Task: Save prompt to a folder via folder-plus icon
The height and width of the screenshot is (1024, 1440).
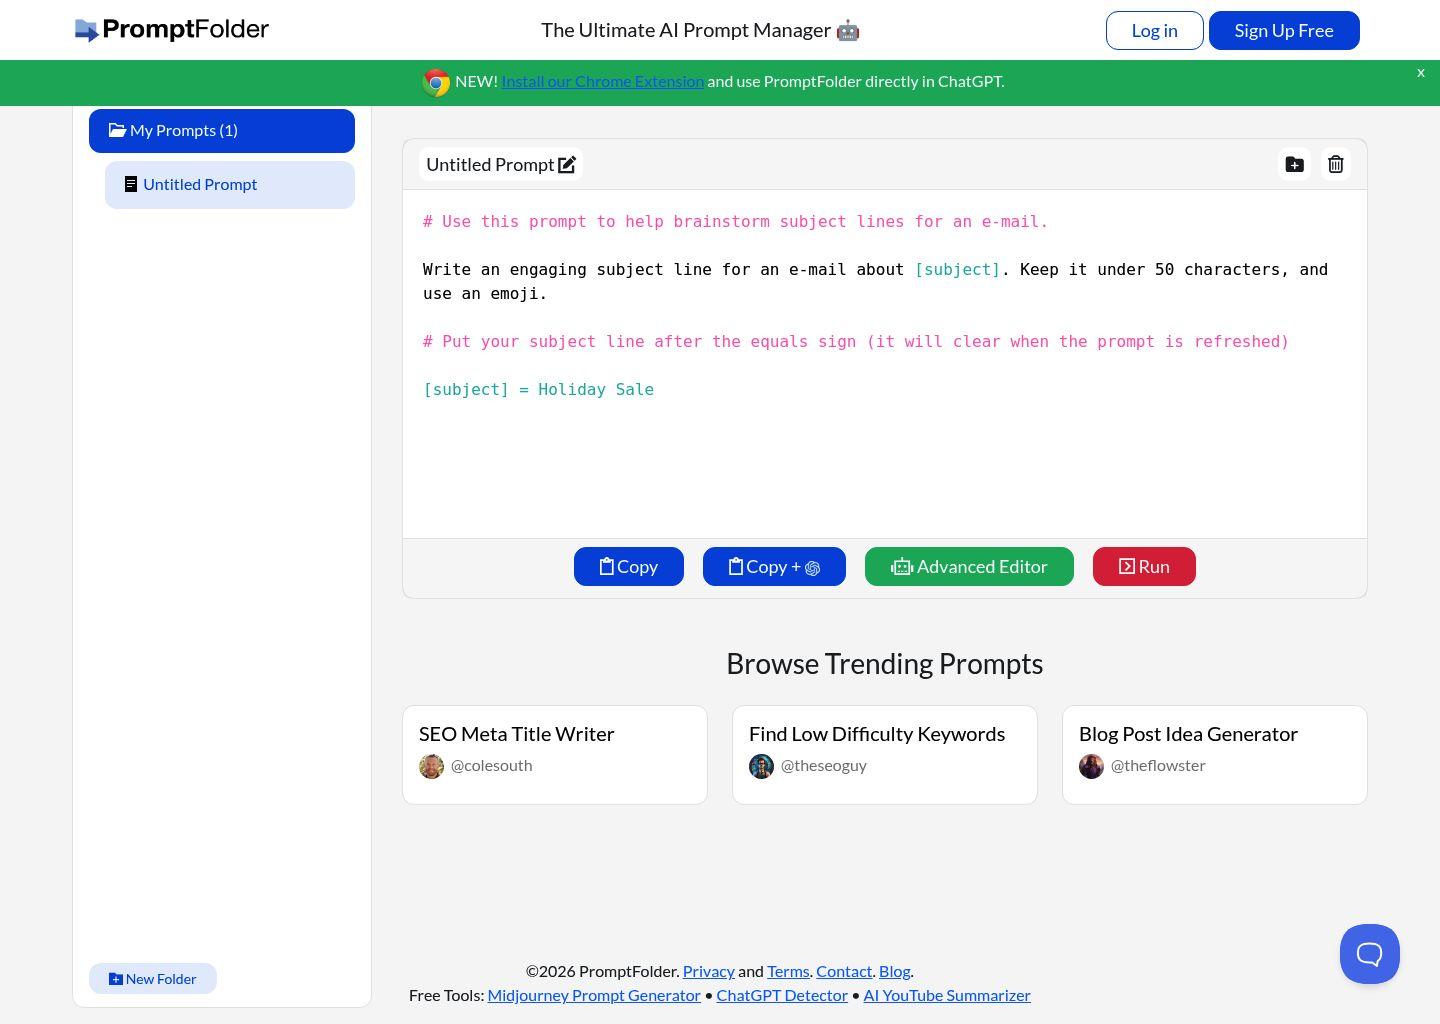Action: pyautogui.click(x=1294, y=164)
